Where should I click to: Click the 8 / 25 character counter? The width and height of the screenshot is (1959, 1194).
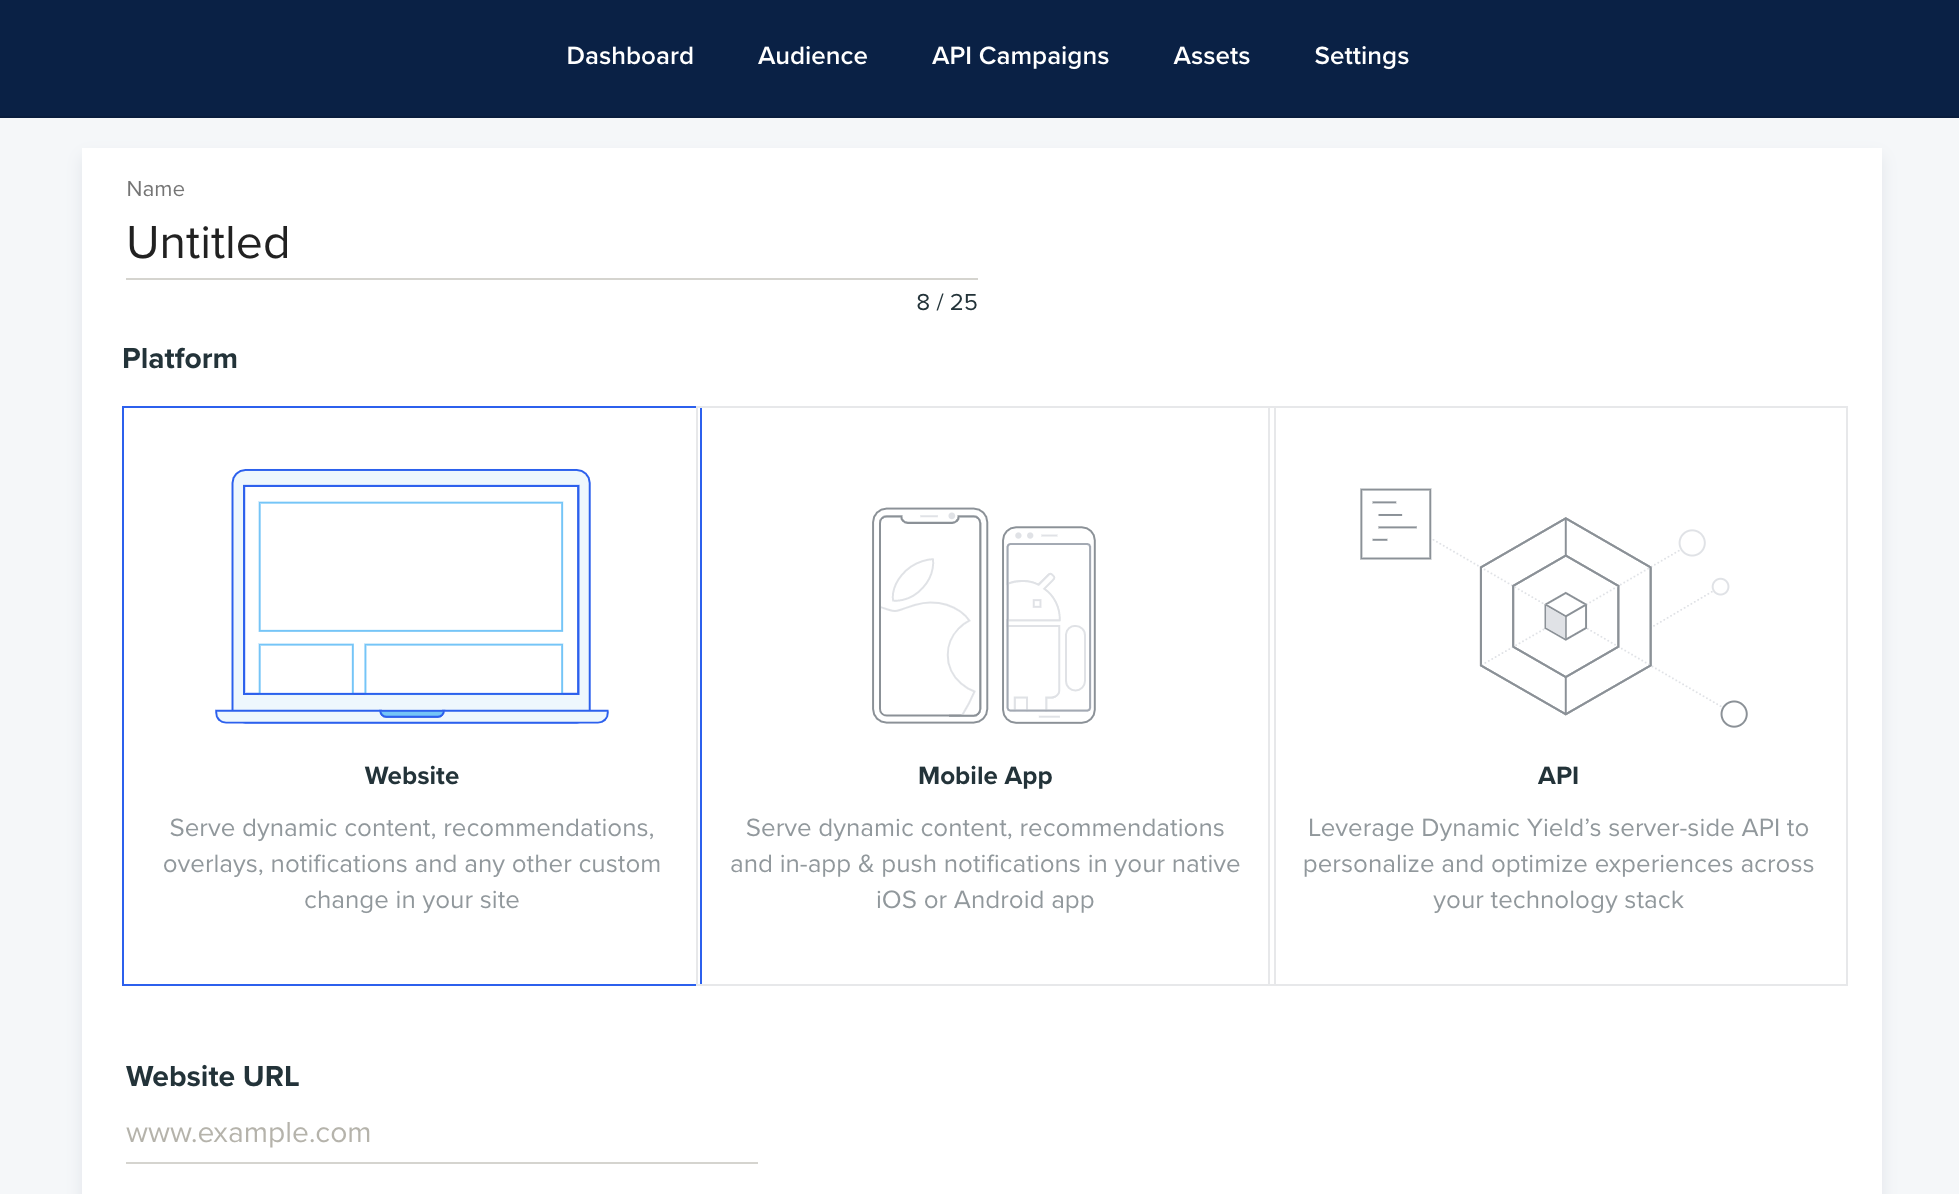tap(946, 302)
